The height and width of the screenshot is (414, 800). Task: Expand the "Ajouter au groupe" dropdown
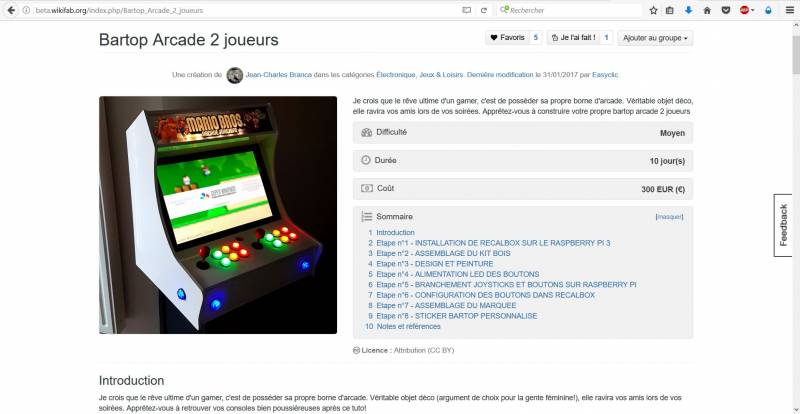pos(655,38)
